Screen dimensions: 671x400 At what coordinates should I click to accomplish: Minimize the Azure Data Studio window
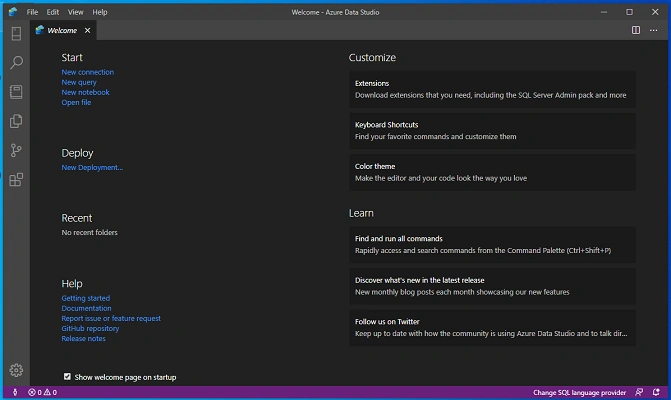pos(604,12)
